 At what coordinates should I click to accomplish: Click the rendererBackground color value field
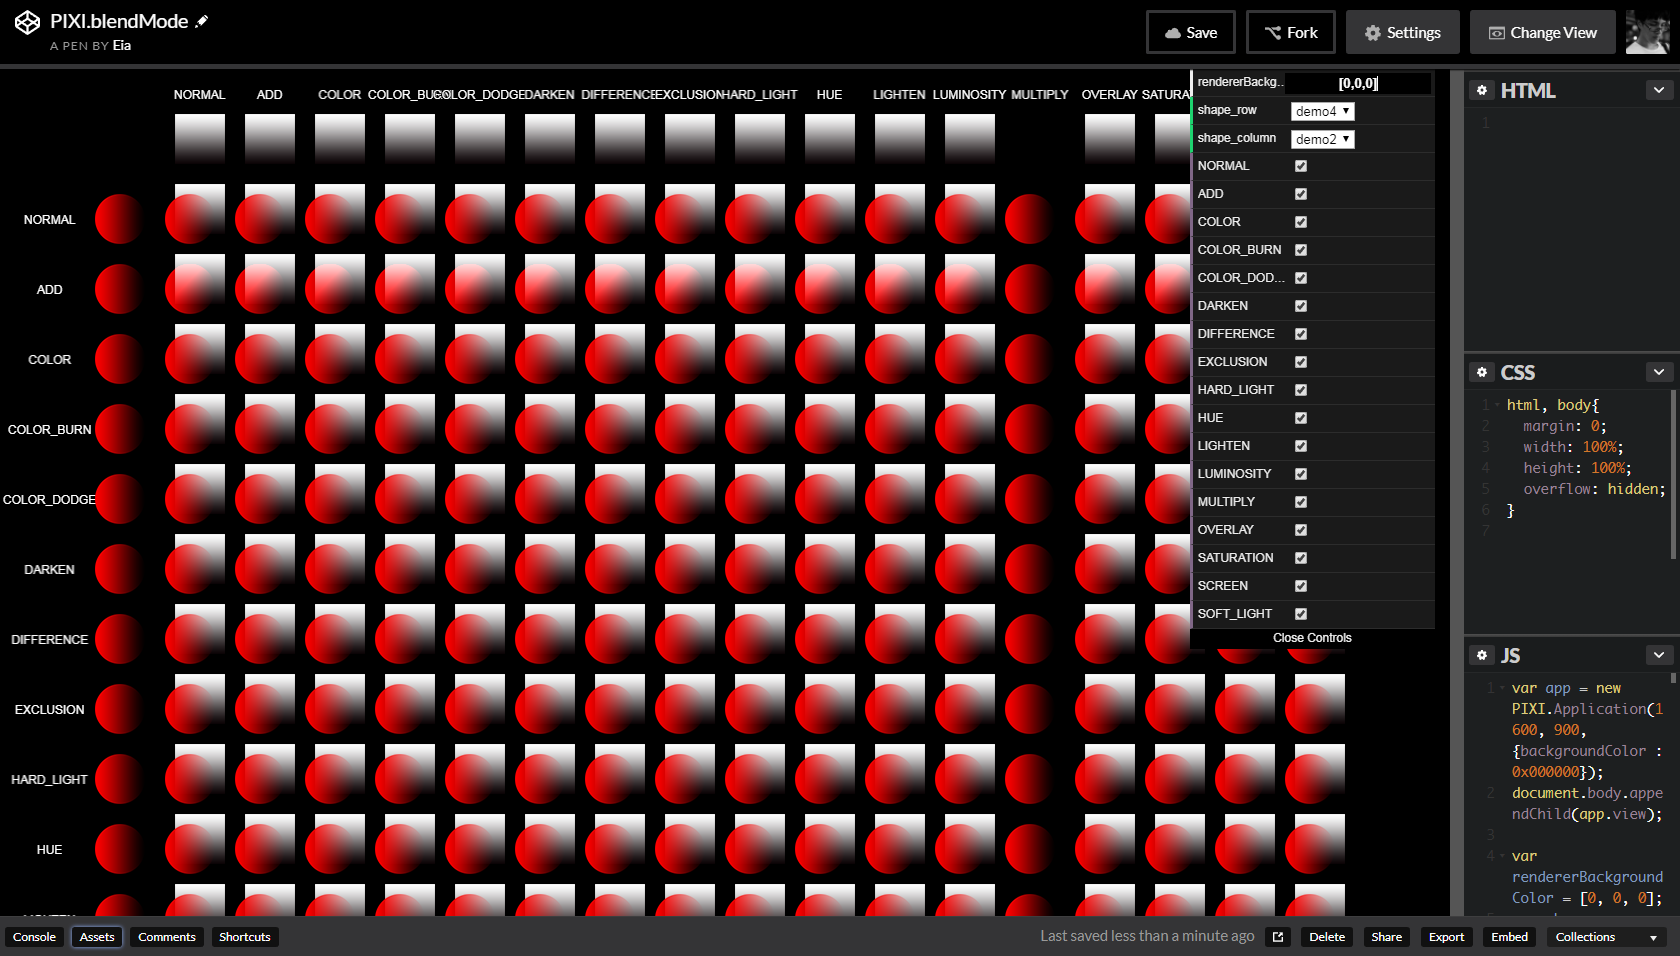tap(1358, 83)
